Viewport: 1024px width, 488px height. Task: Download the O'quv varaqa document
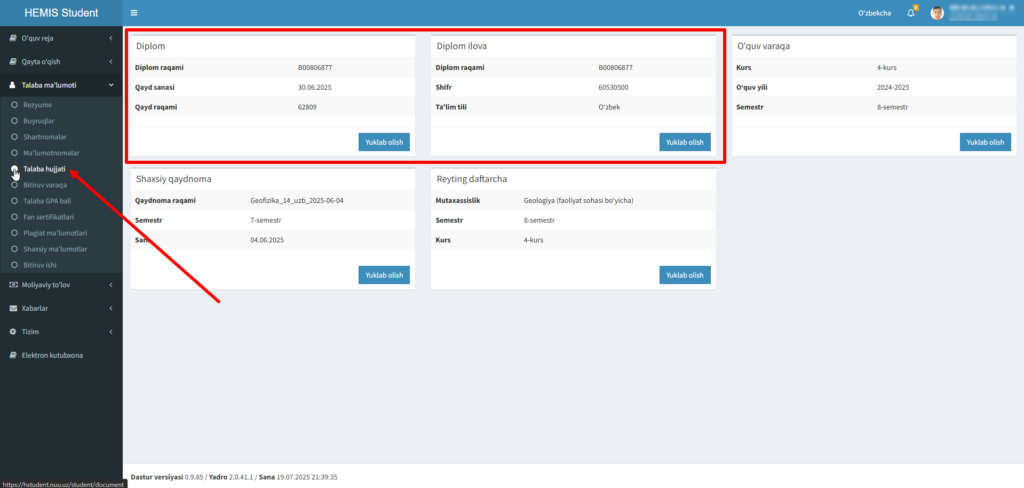coord(985,142)
